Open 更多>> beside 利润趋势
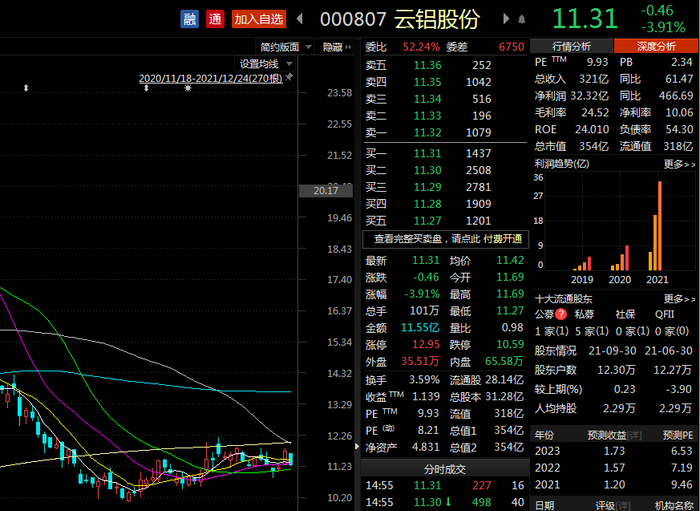This screenshot has height=511, width=700. pyautogui.click(x=679, y=164)
